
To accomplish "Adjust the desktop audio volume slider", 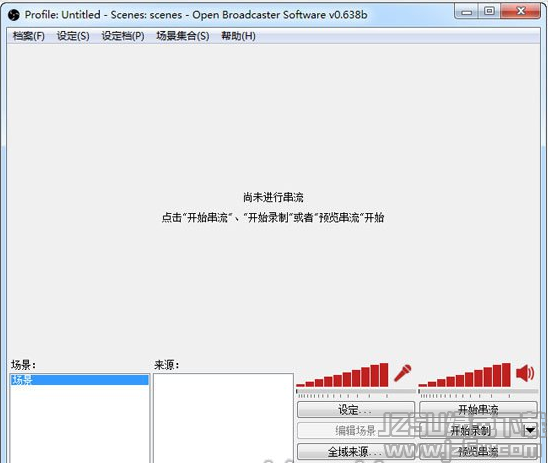I will pyautogui.click(x=478, y=392).
